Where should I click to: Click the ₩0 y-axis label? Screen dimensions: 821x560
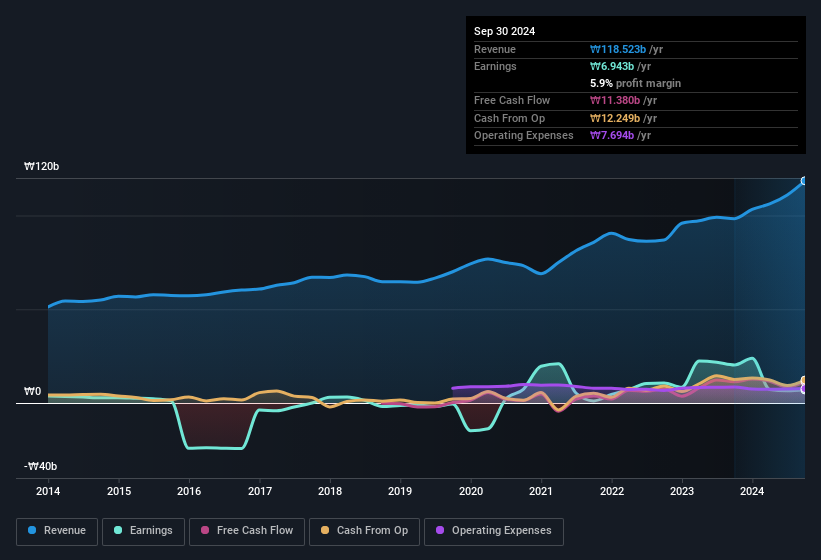[33, 392]
